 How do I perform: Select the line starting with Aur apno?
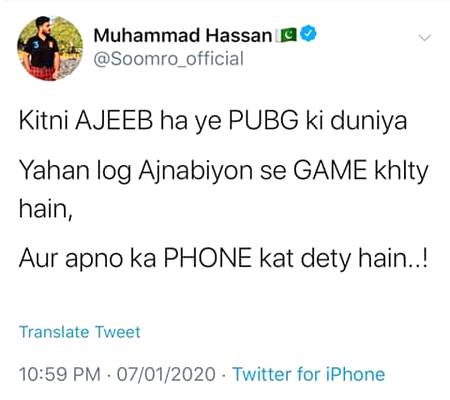[x=223, y=258]
